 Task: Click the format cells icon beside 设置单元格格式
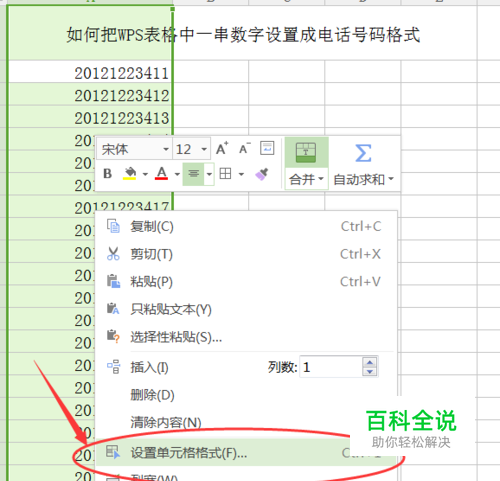(113, 452)
